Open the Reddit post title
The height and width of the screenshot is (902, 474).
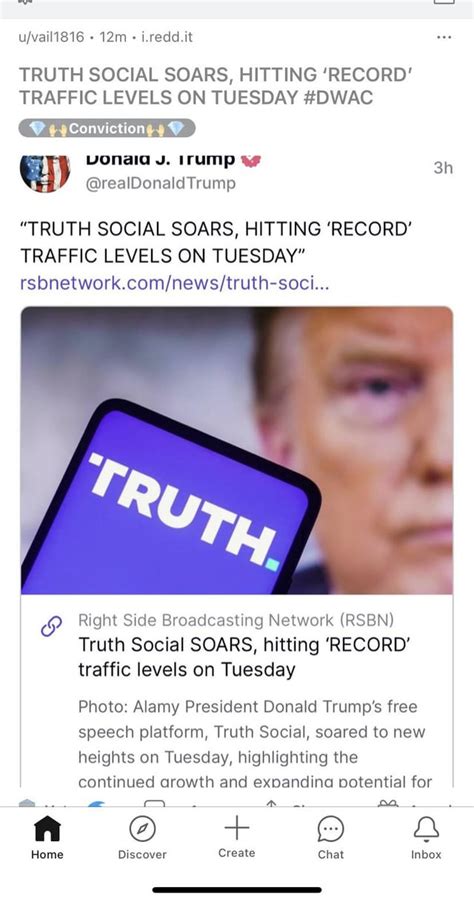[216, 86]
